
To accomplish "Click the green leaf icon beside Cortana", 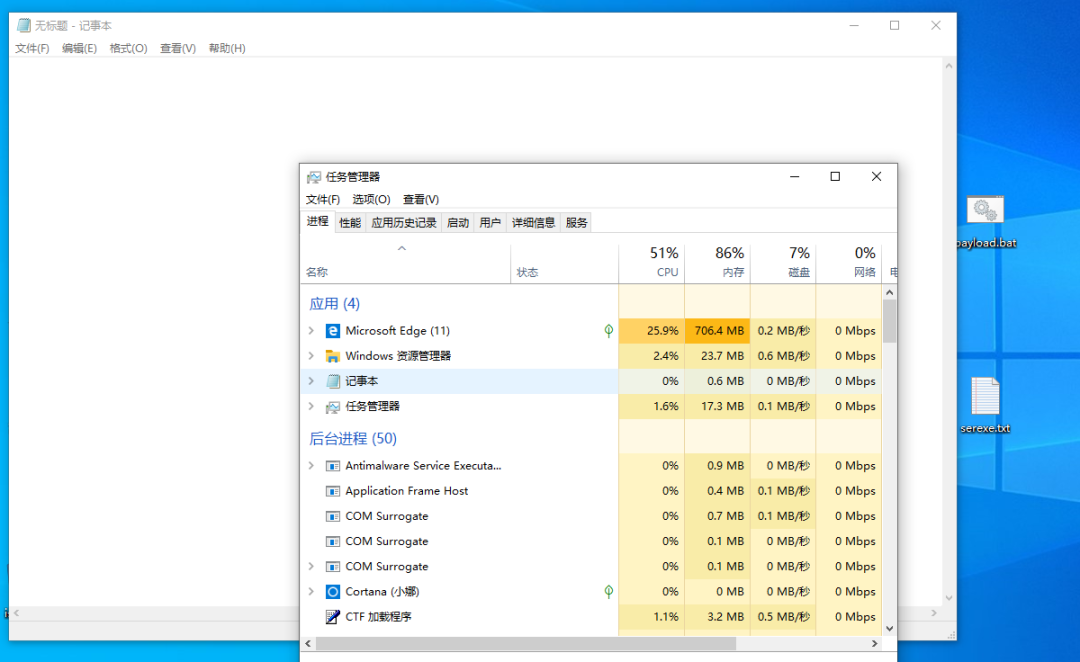I will 609,591.
